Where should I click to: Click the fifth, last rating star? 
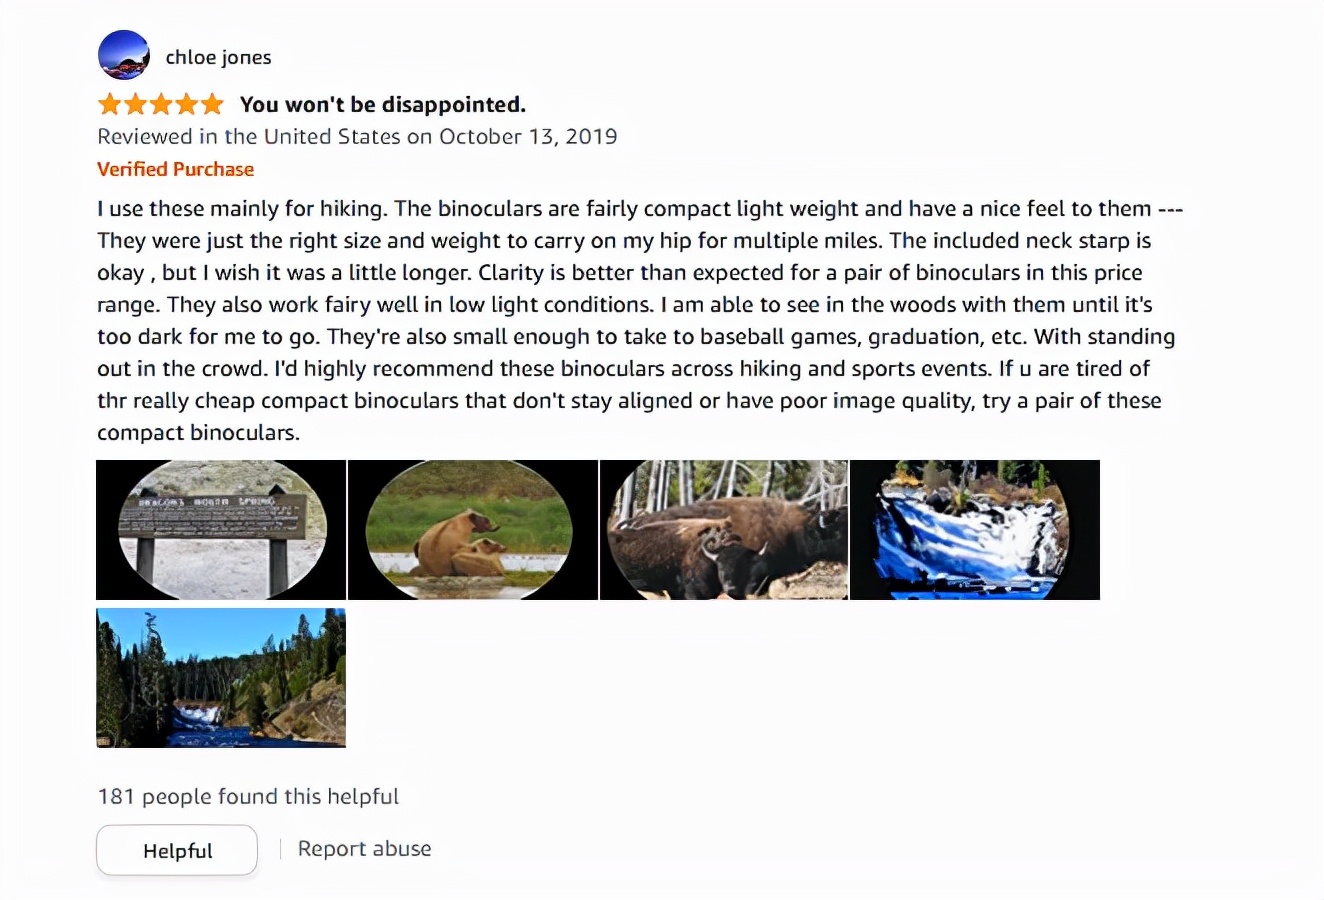pyautogui.click(x=212, y=104)
